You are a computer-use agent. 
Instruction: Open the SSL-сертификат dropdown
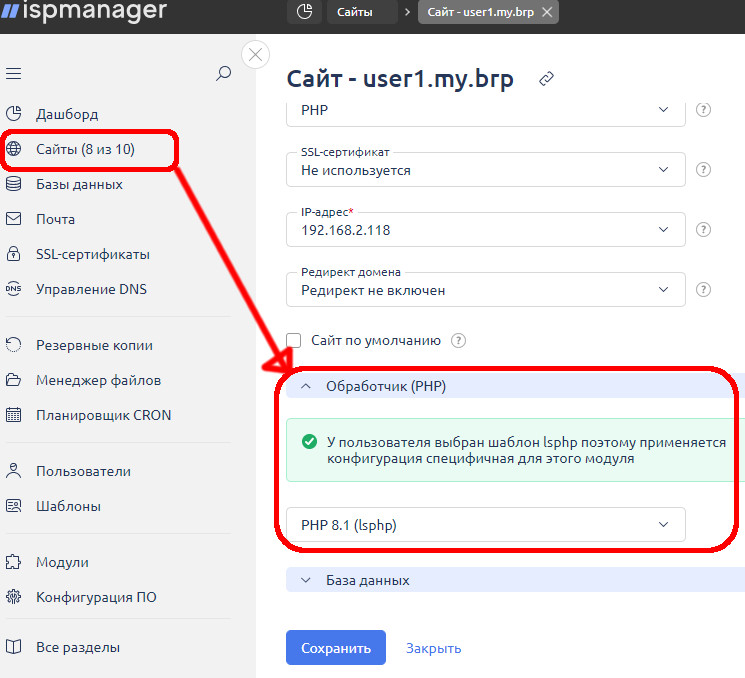[486, 170]
